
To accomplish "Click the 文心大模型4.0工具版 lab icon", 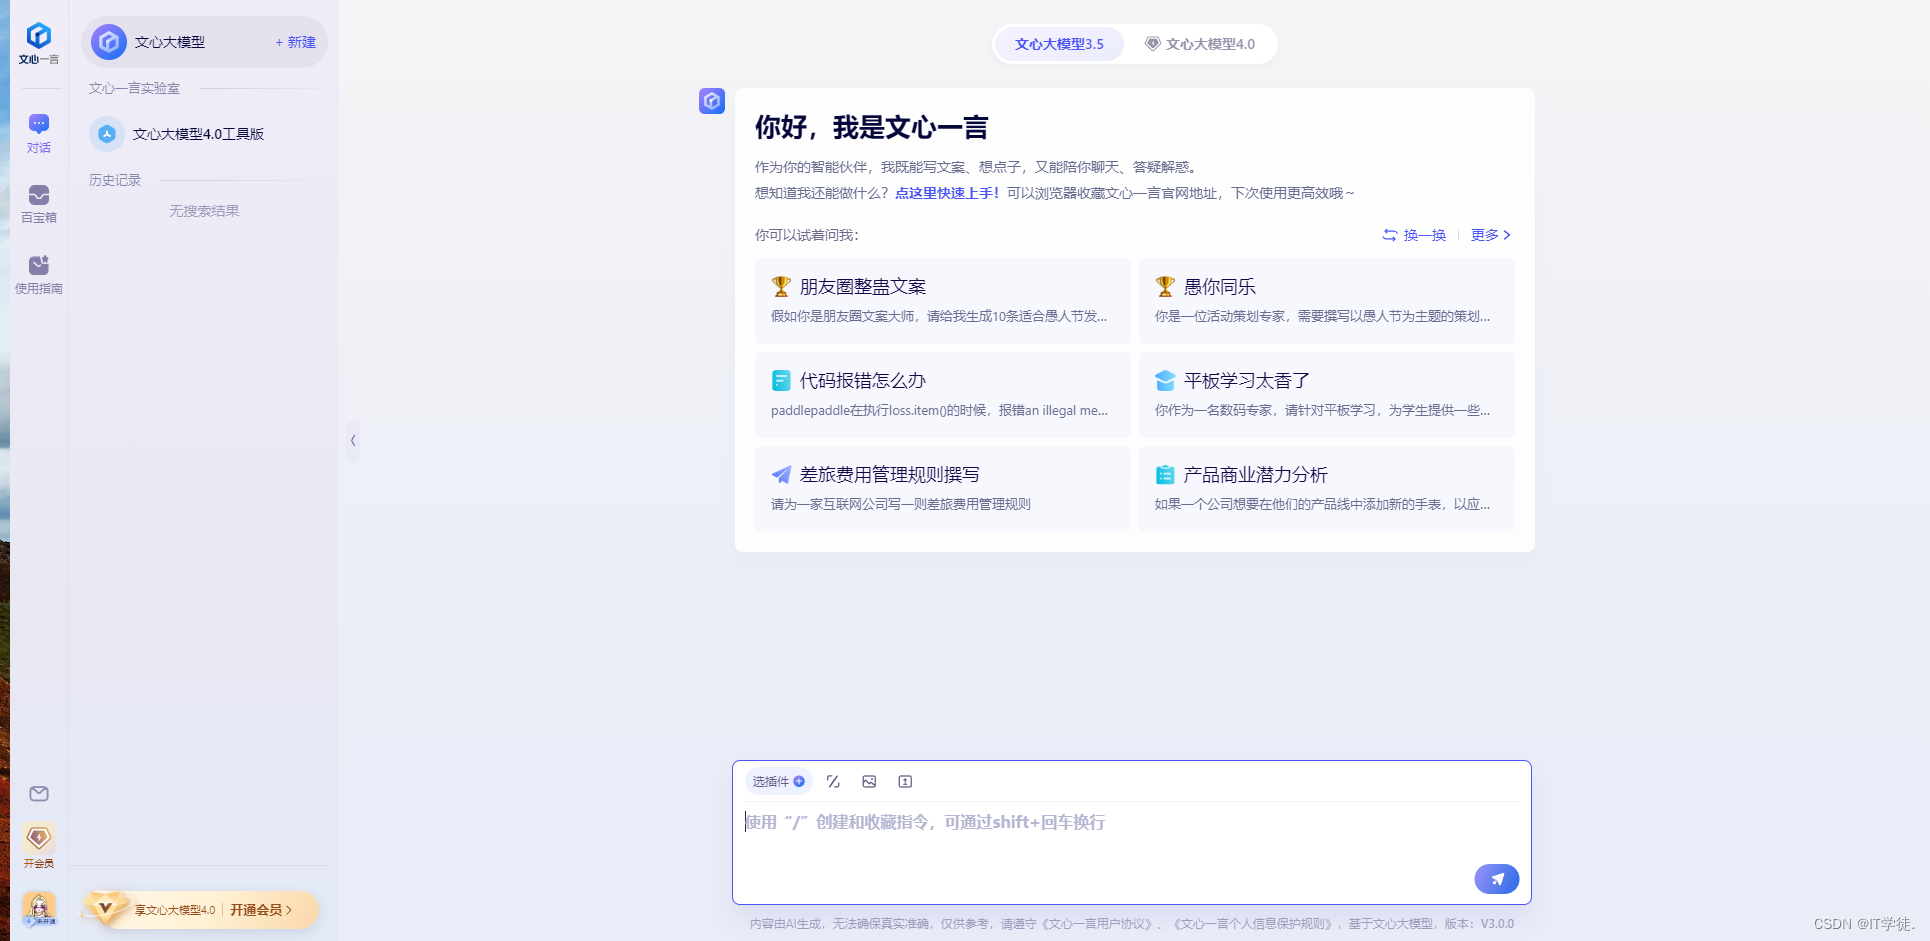I will (107, 134).
